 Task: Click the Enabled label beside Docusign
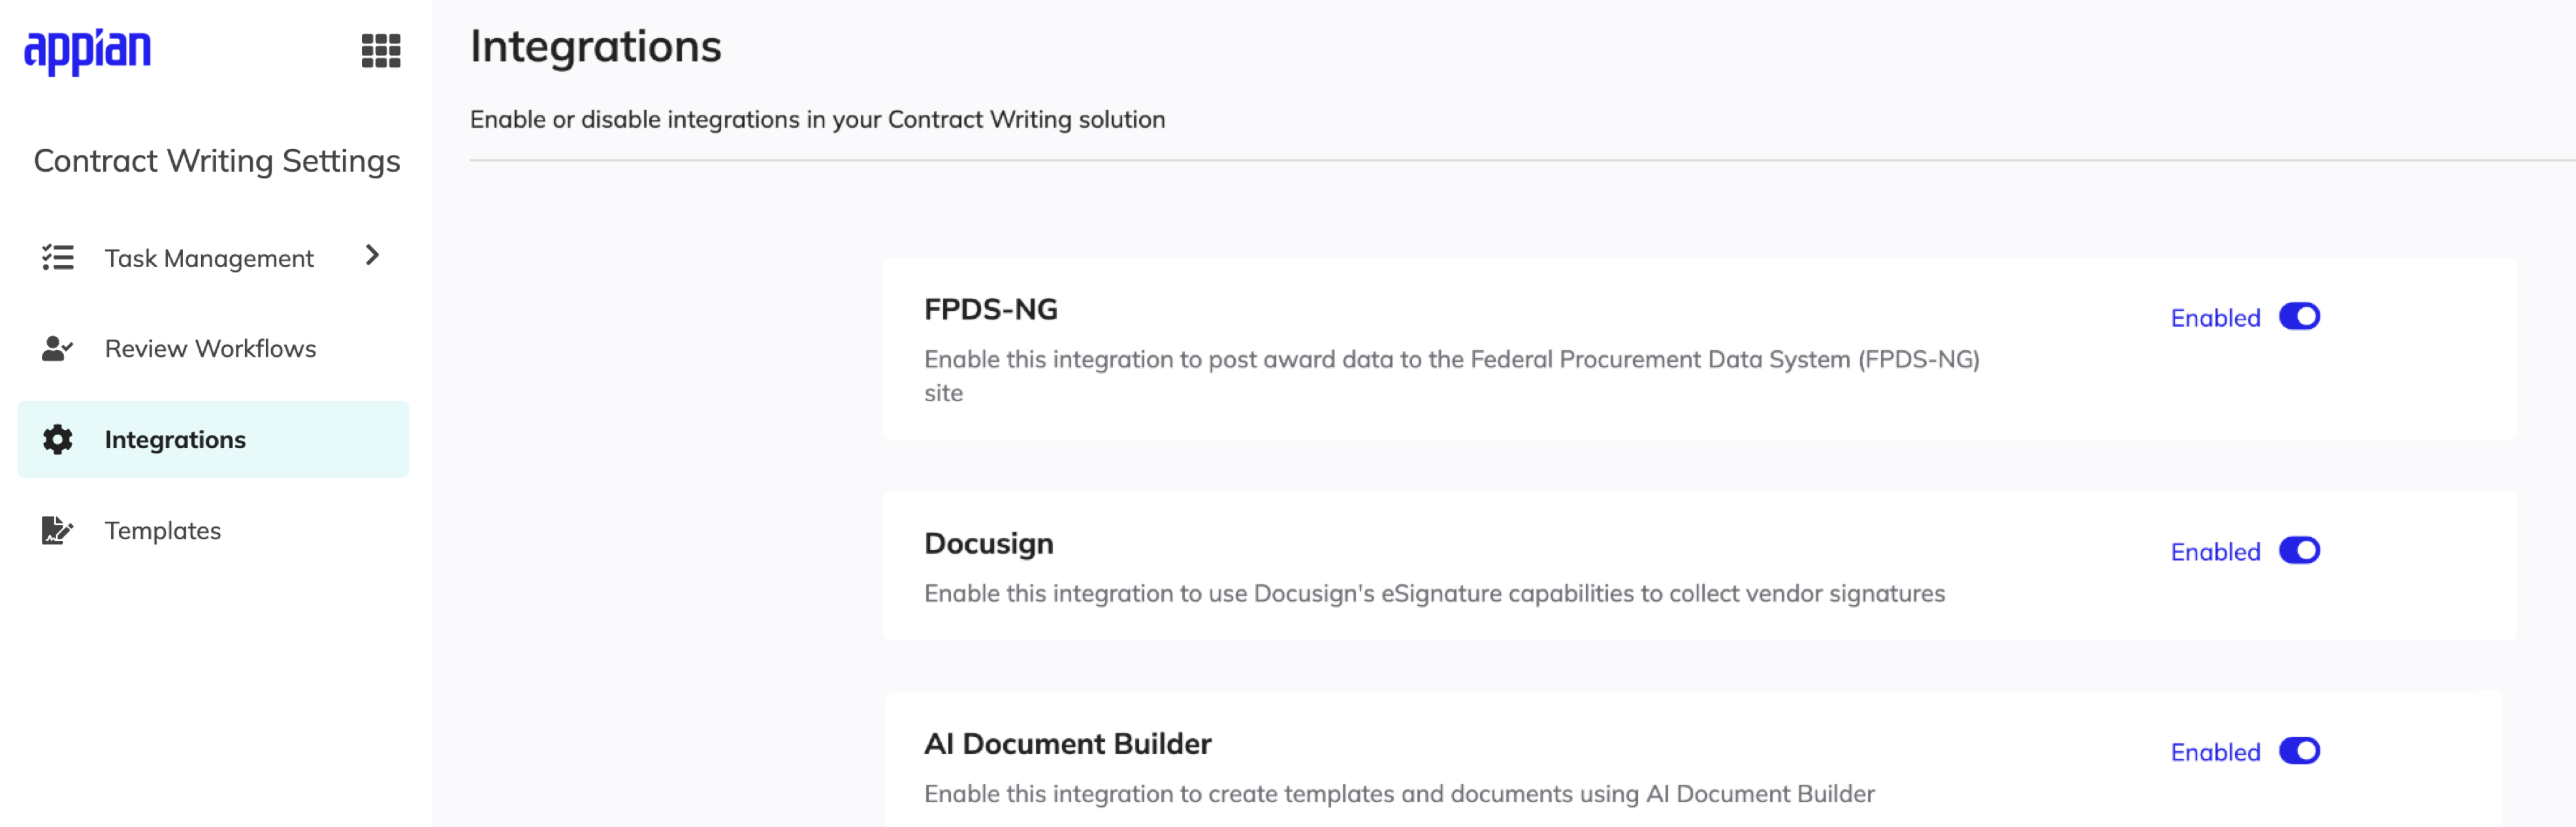click(x=2215, y=552)
